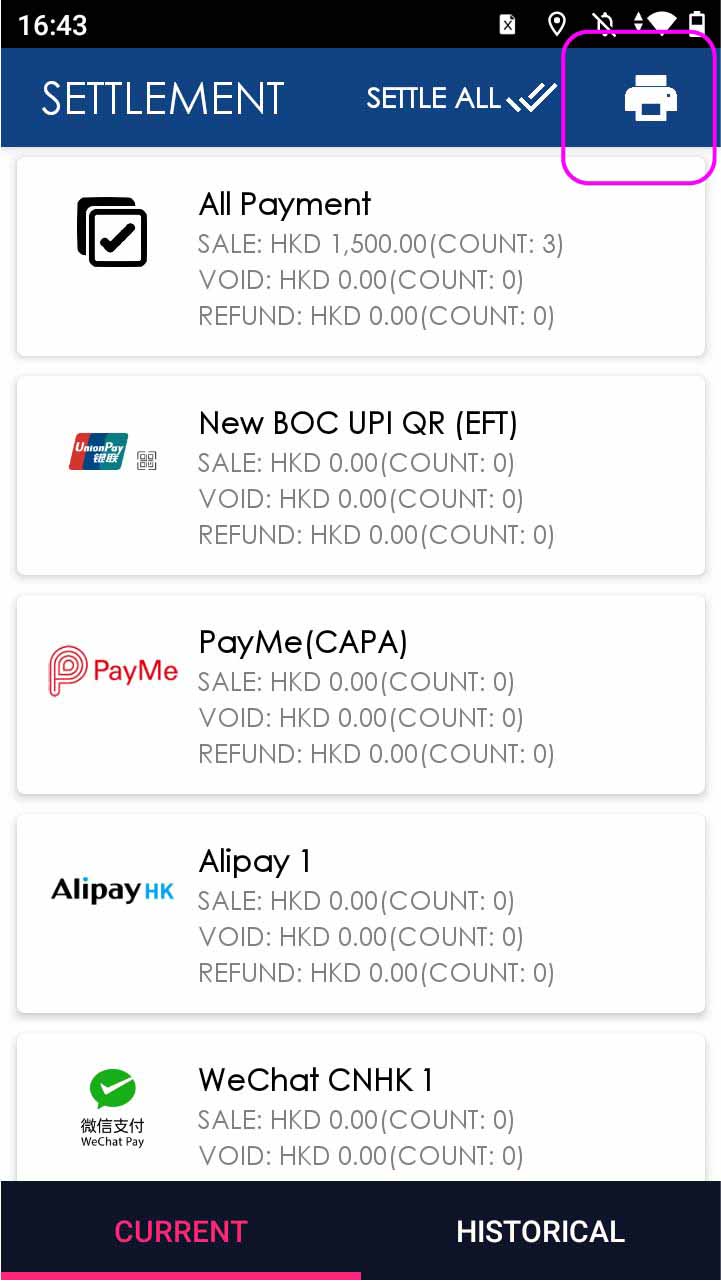Tap the battery icon in status bar
The image size is (721, 1281).
pos(697,24)
